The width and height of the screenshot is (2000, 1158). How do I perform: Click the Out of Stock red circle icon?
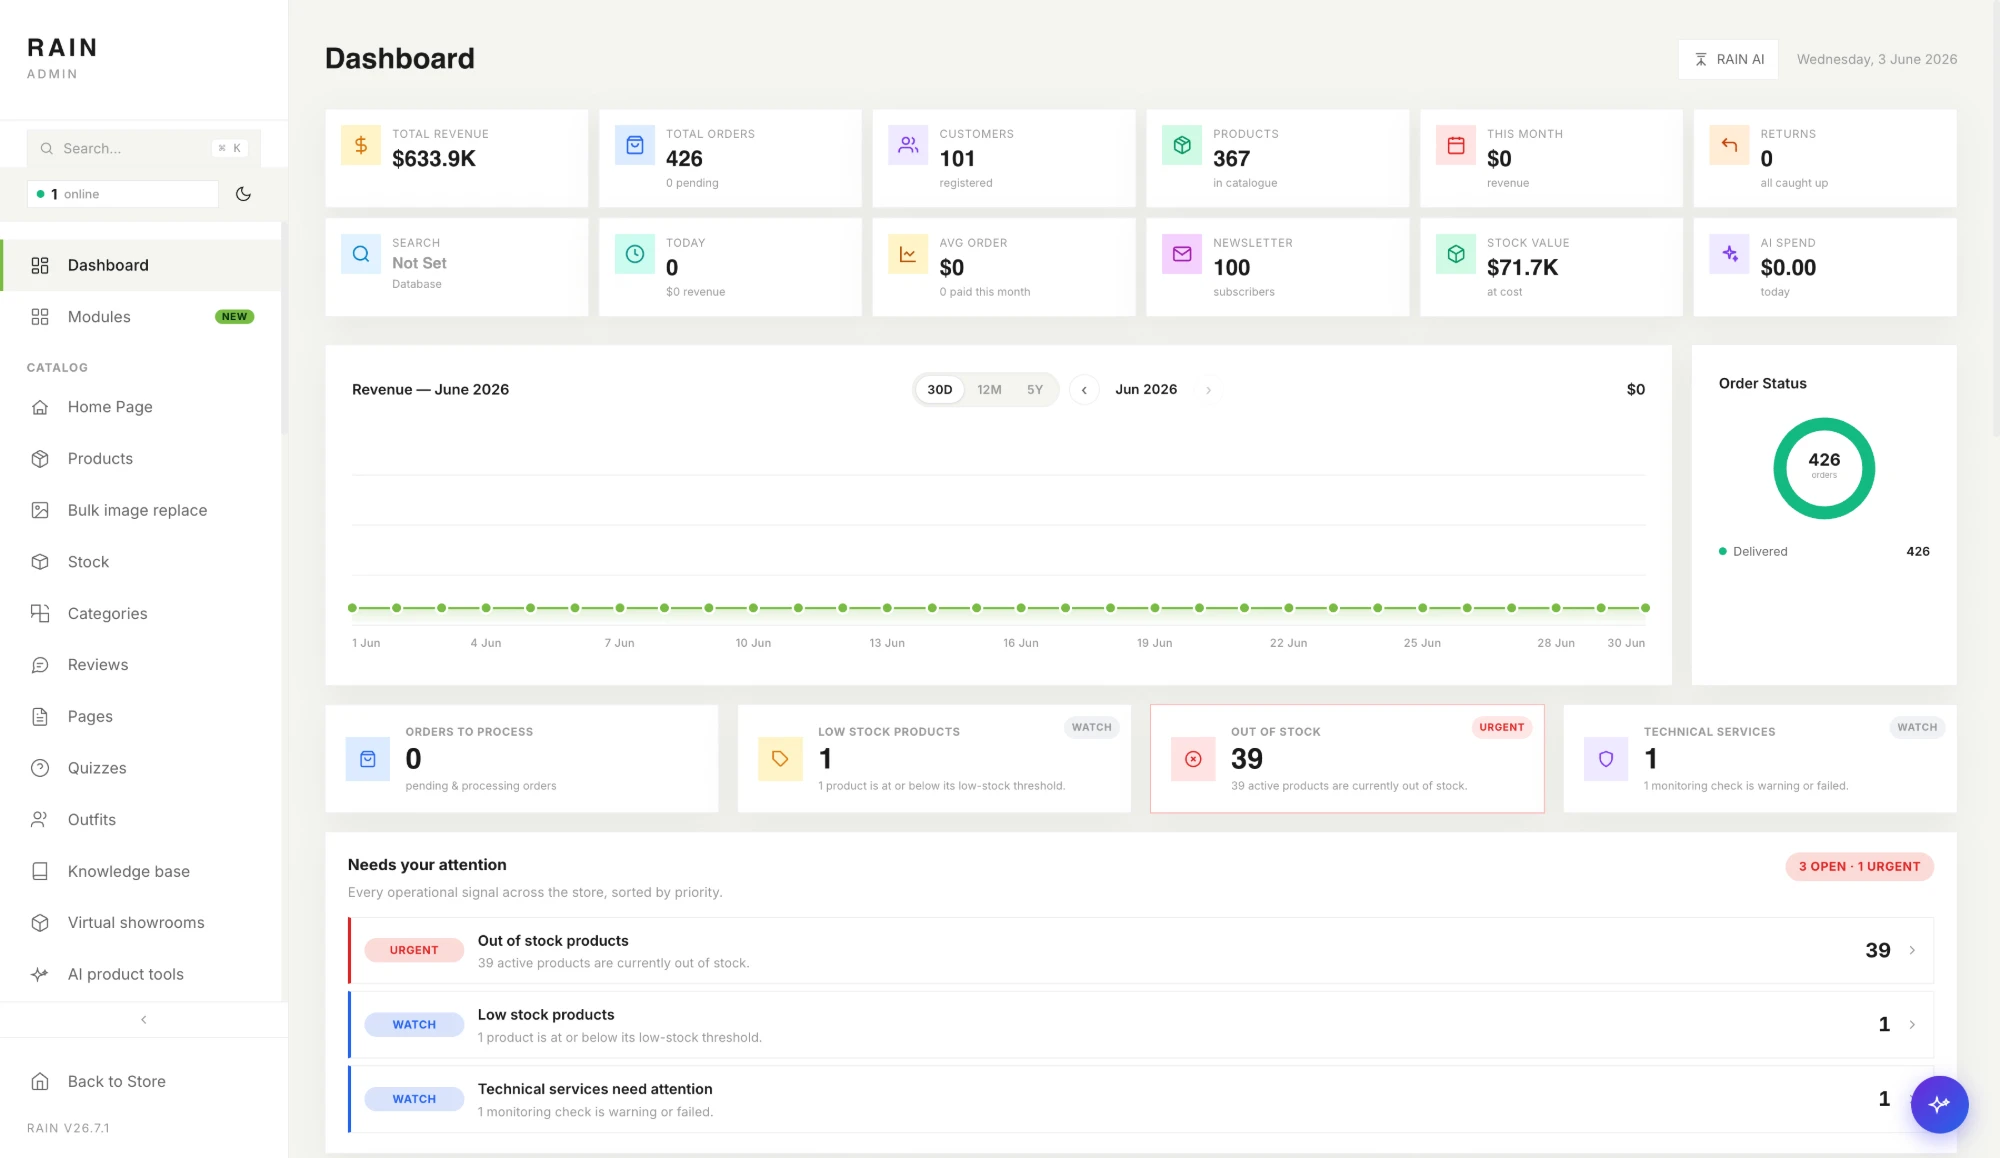[1193, 759]
